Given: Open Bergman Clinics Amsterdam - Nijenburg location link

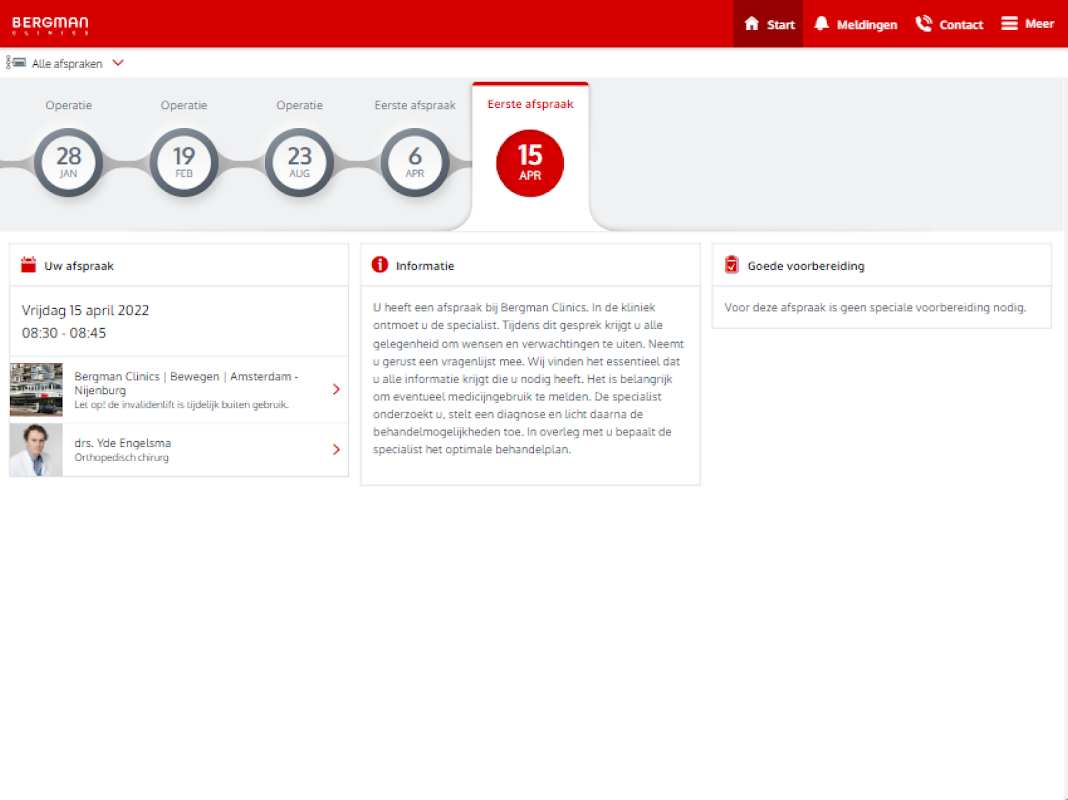Looking at the screenshot, I should tap(179, 389).
